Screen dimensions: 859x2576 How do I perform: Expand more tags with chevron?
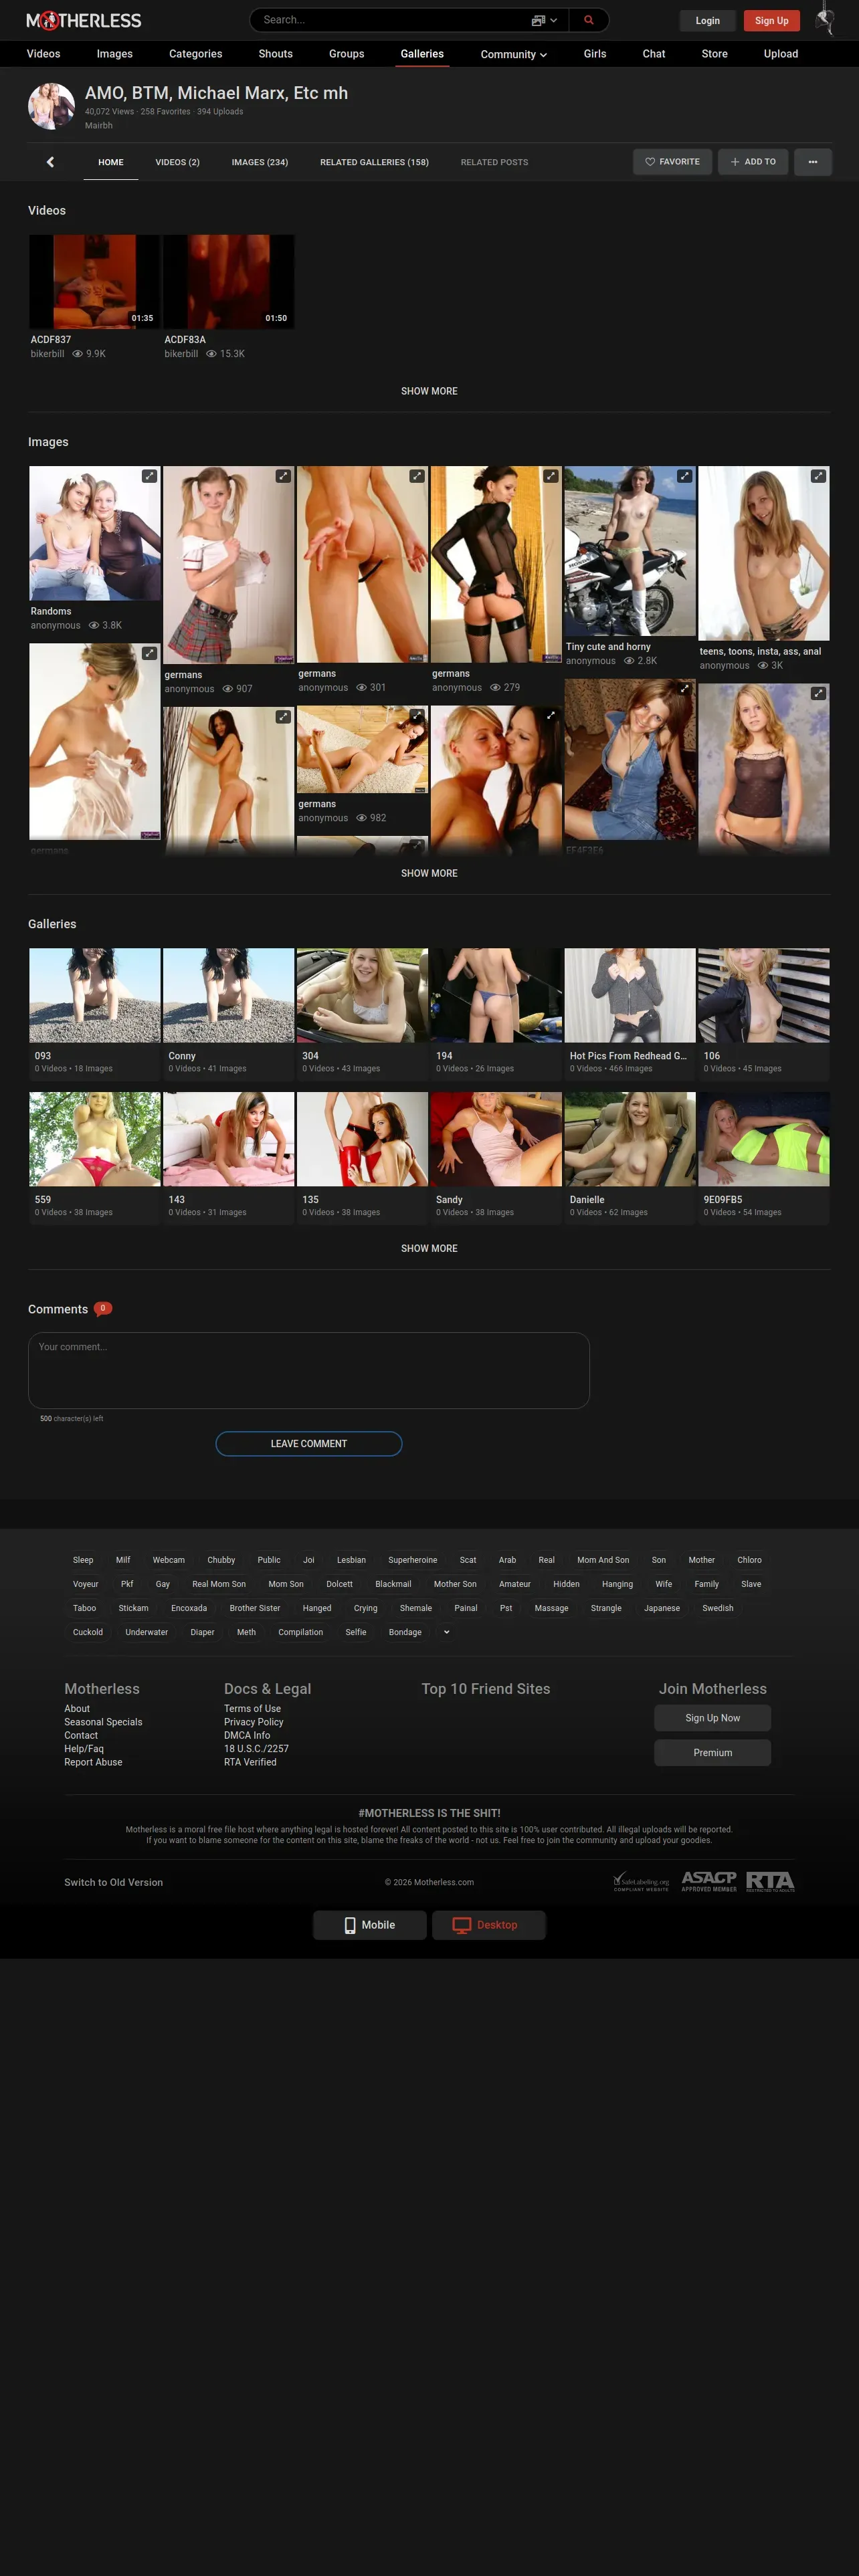(446, 1632)
